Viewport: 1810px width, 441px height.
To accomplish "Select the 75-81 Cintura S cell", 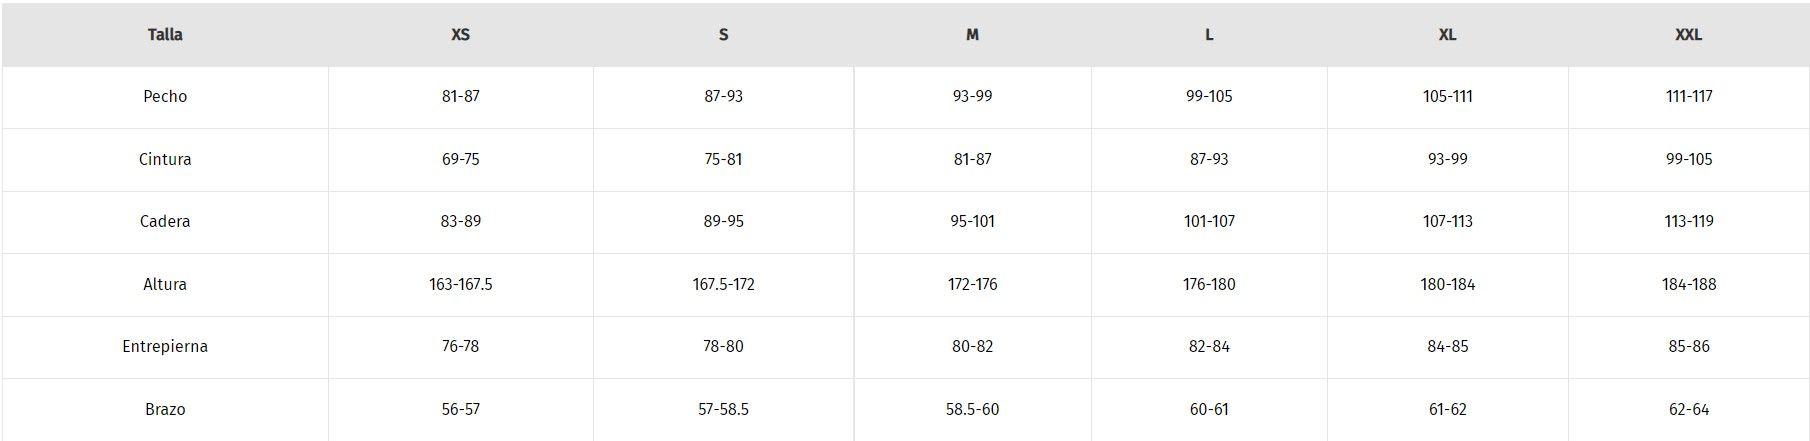I will click(x=723, y=159).
